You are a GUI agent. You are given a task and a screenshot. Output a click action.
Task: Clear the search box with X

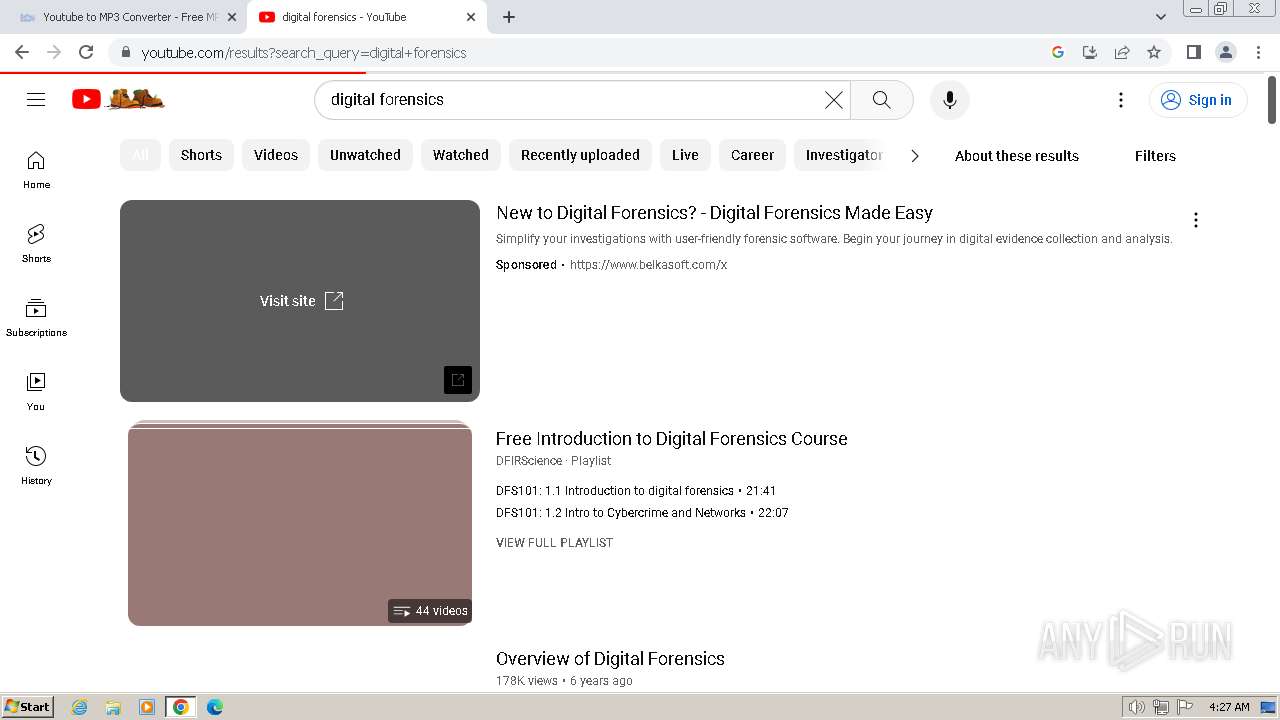click(x=833, y=100)
